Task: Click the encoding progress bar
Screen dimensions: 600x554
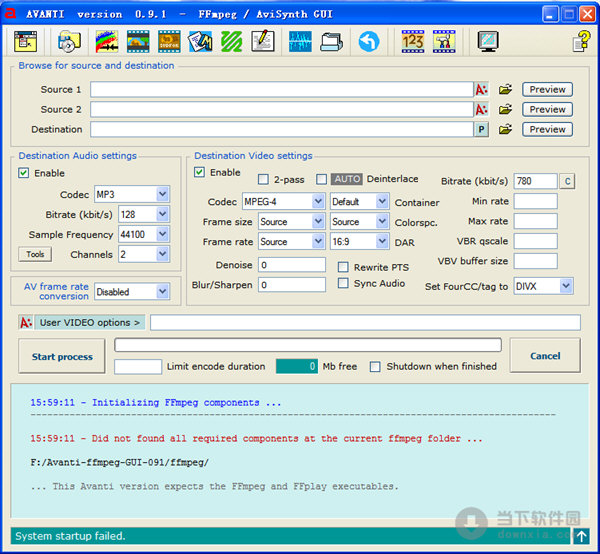Action: coord(308,345)
